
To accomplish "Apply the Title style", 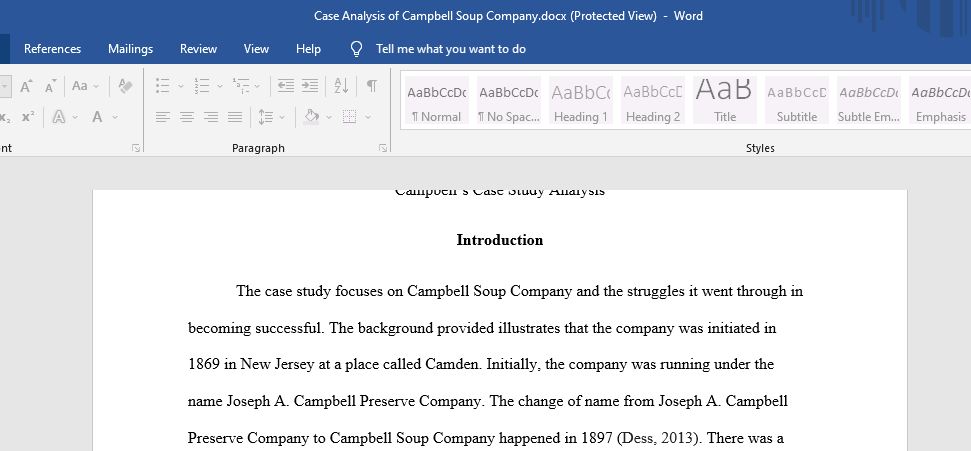I will tap(725, 100).
